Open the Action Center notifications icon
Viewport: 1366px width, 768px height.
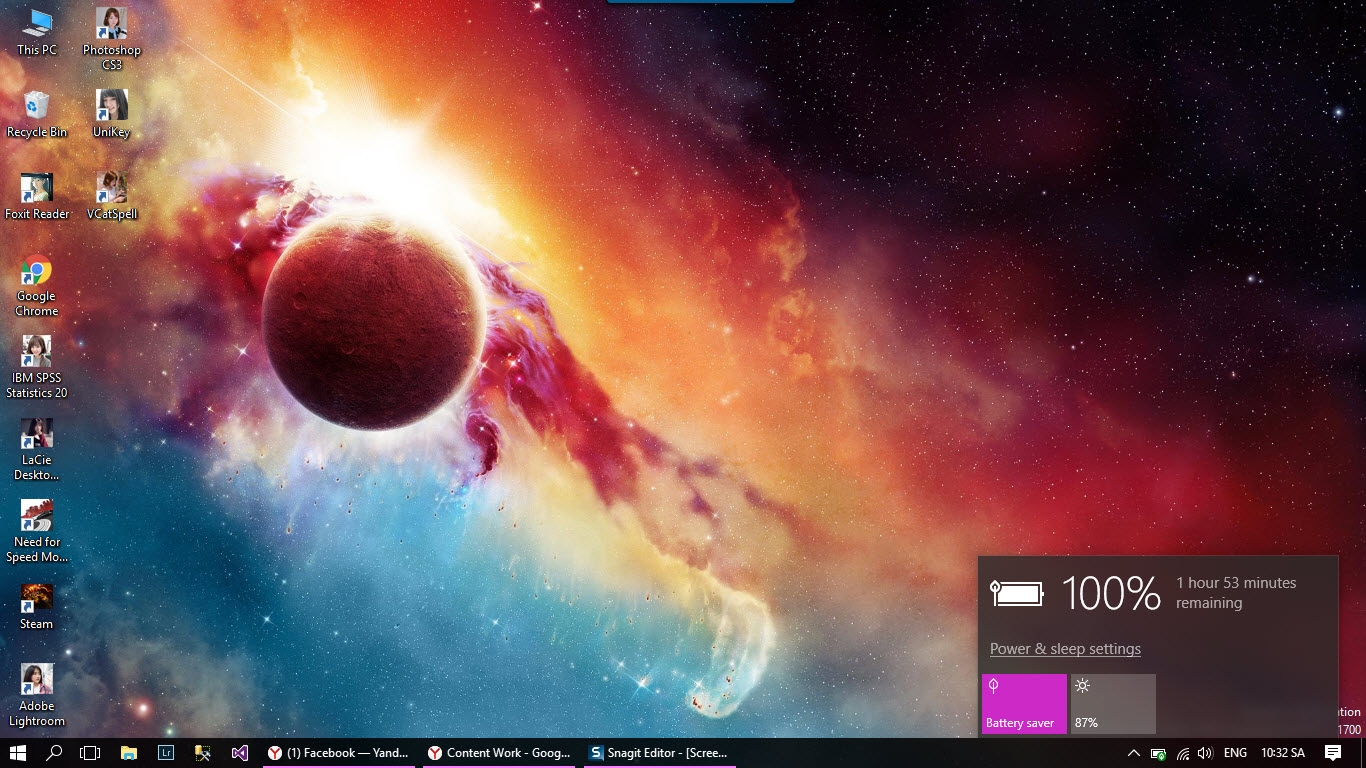click(x=1333, y=753)
